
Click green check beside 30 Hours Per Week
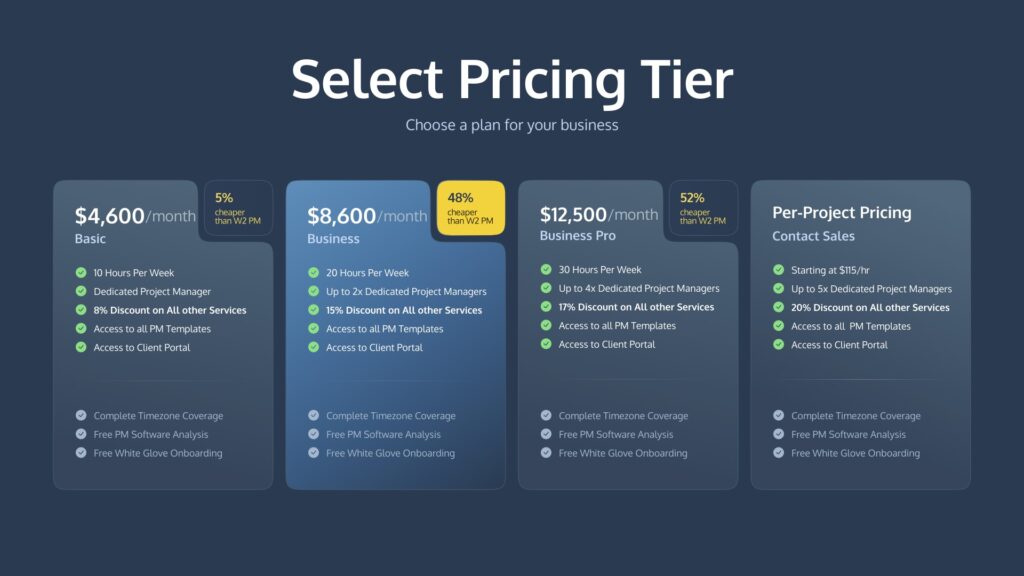coord(546,269)
